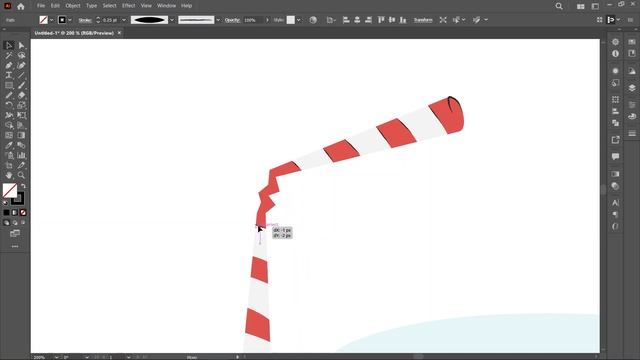Screen dimensions: 640x360
Task: Select the Slice tool
Action: click(x=21, y=165)
